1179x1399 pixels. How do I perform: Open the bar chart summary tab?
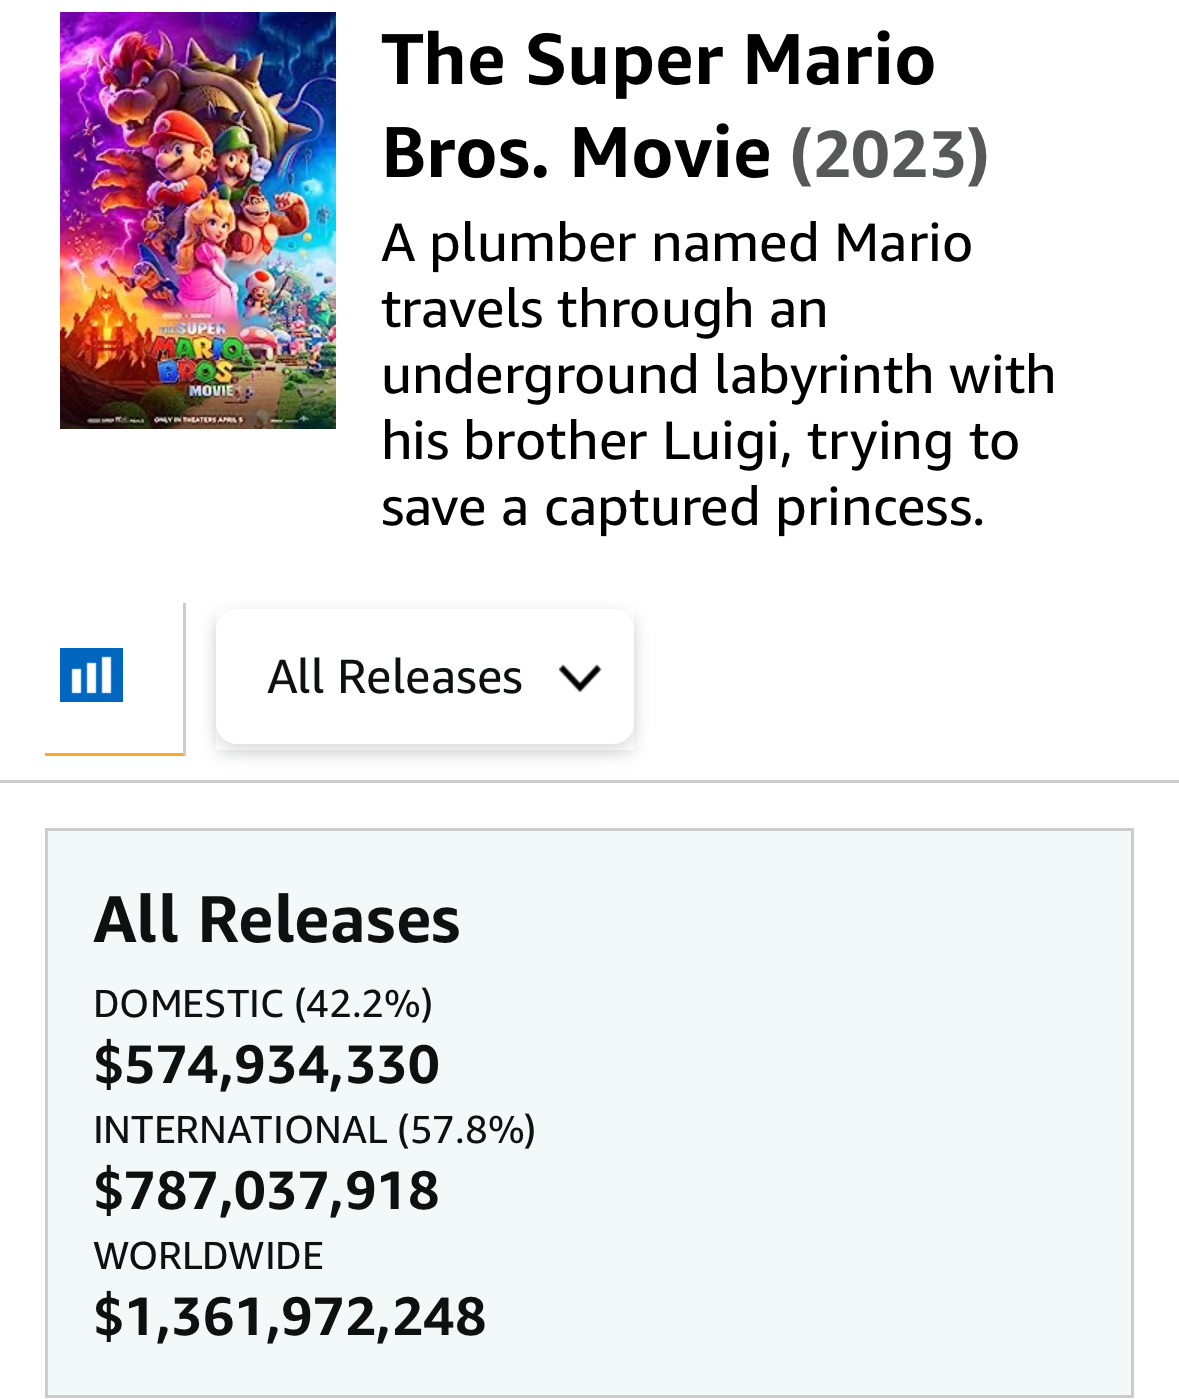(91, 675)
